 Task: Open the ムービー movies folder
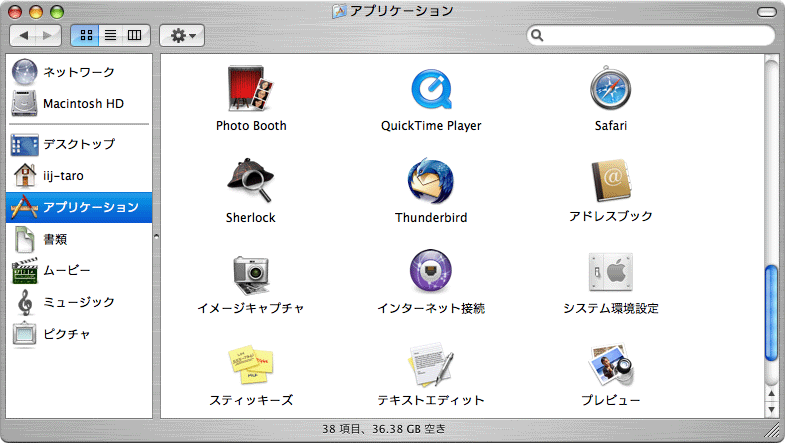pos(79,271)
